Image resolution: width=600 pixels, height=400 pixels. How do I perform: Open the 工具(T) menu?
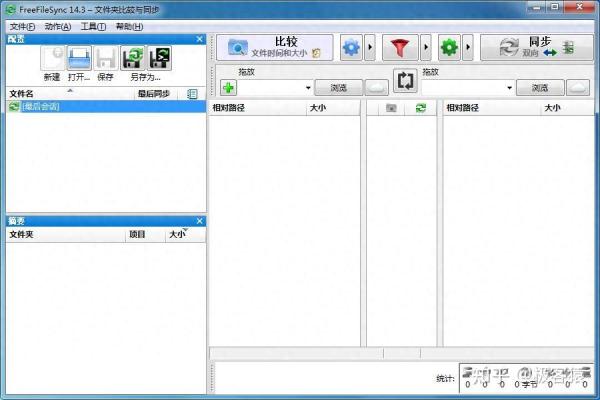click(93, 26)
